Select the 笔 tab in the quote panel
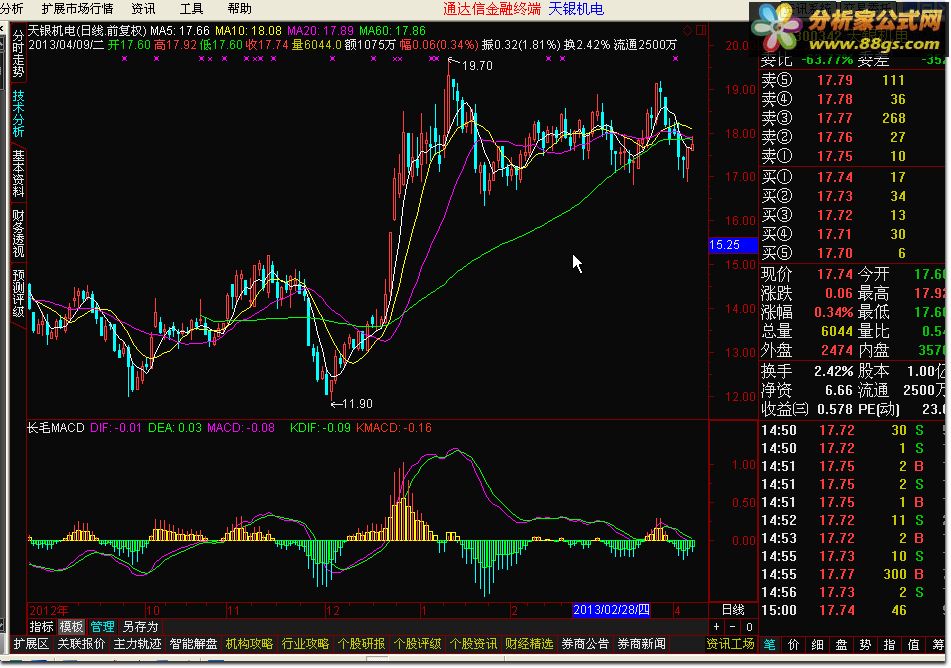The image size is (951, 668). click(x=770, y=645)
